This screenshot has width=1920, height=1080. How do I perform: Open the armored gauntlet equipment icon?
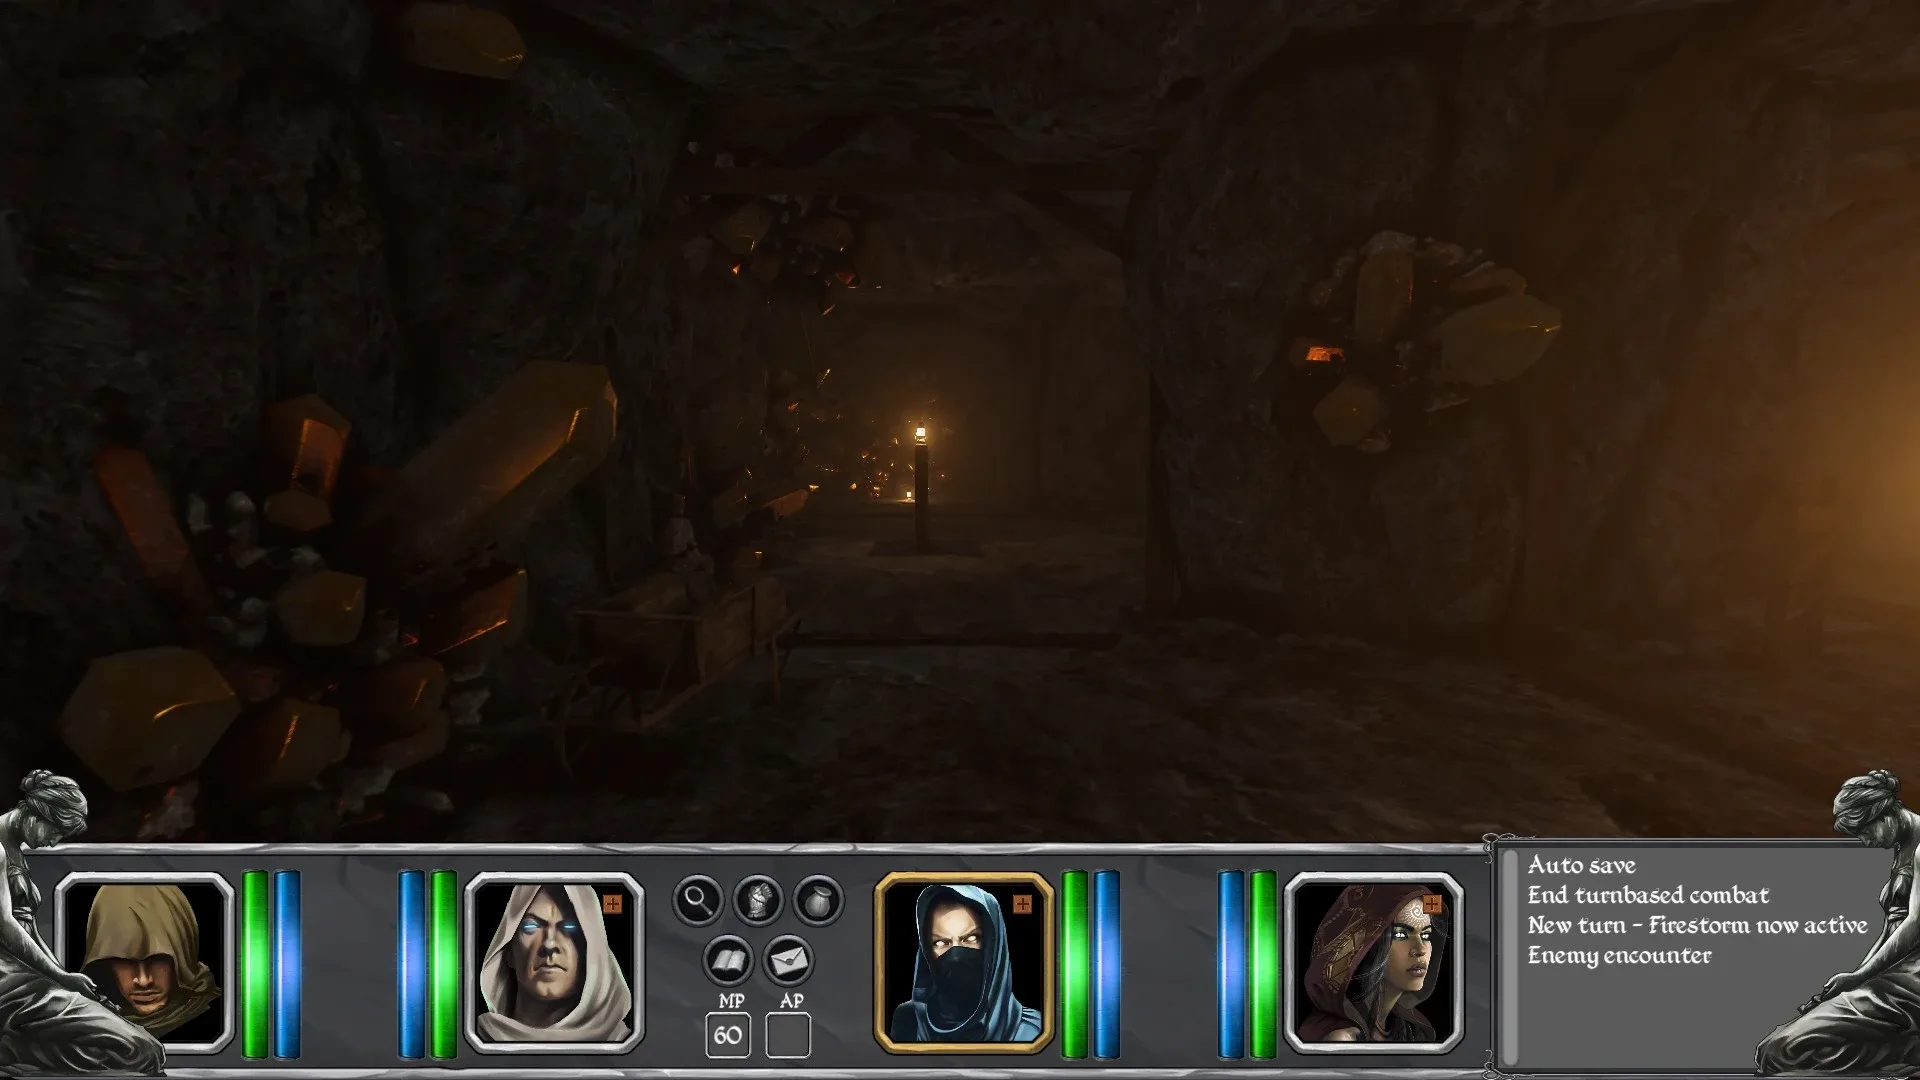(x=758, y=900)
